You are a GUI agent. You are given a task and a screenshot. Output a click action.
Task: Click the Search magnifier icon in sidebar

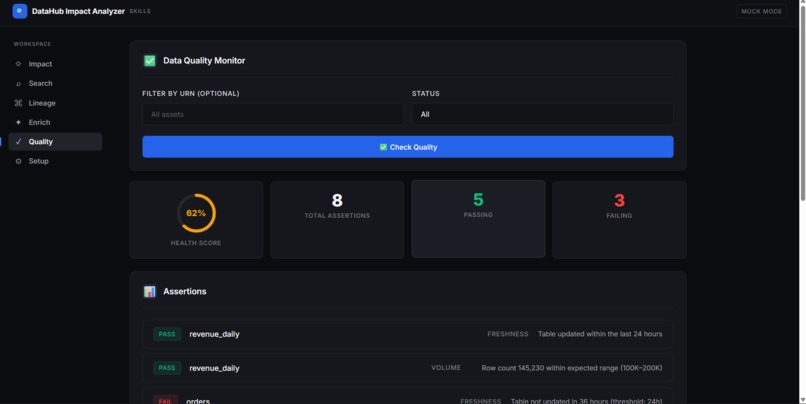[19, 83]
